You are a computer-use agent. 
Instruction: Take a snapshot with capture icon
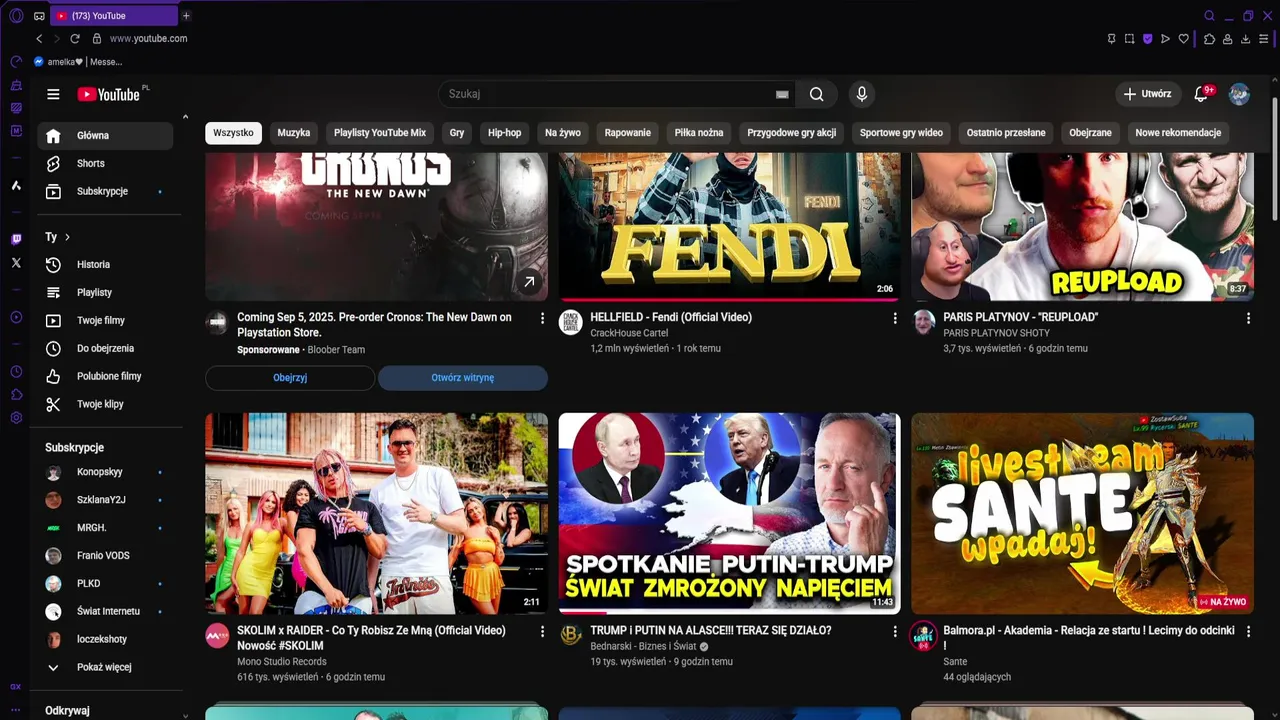pyautogui.click(x=1129, y=38)
